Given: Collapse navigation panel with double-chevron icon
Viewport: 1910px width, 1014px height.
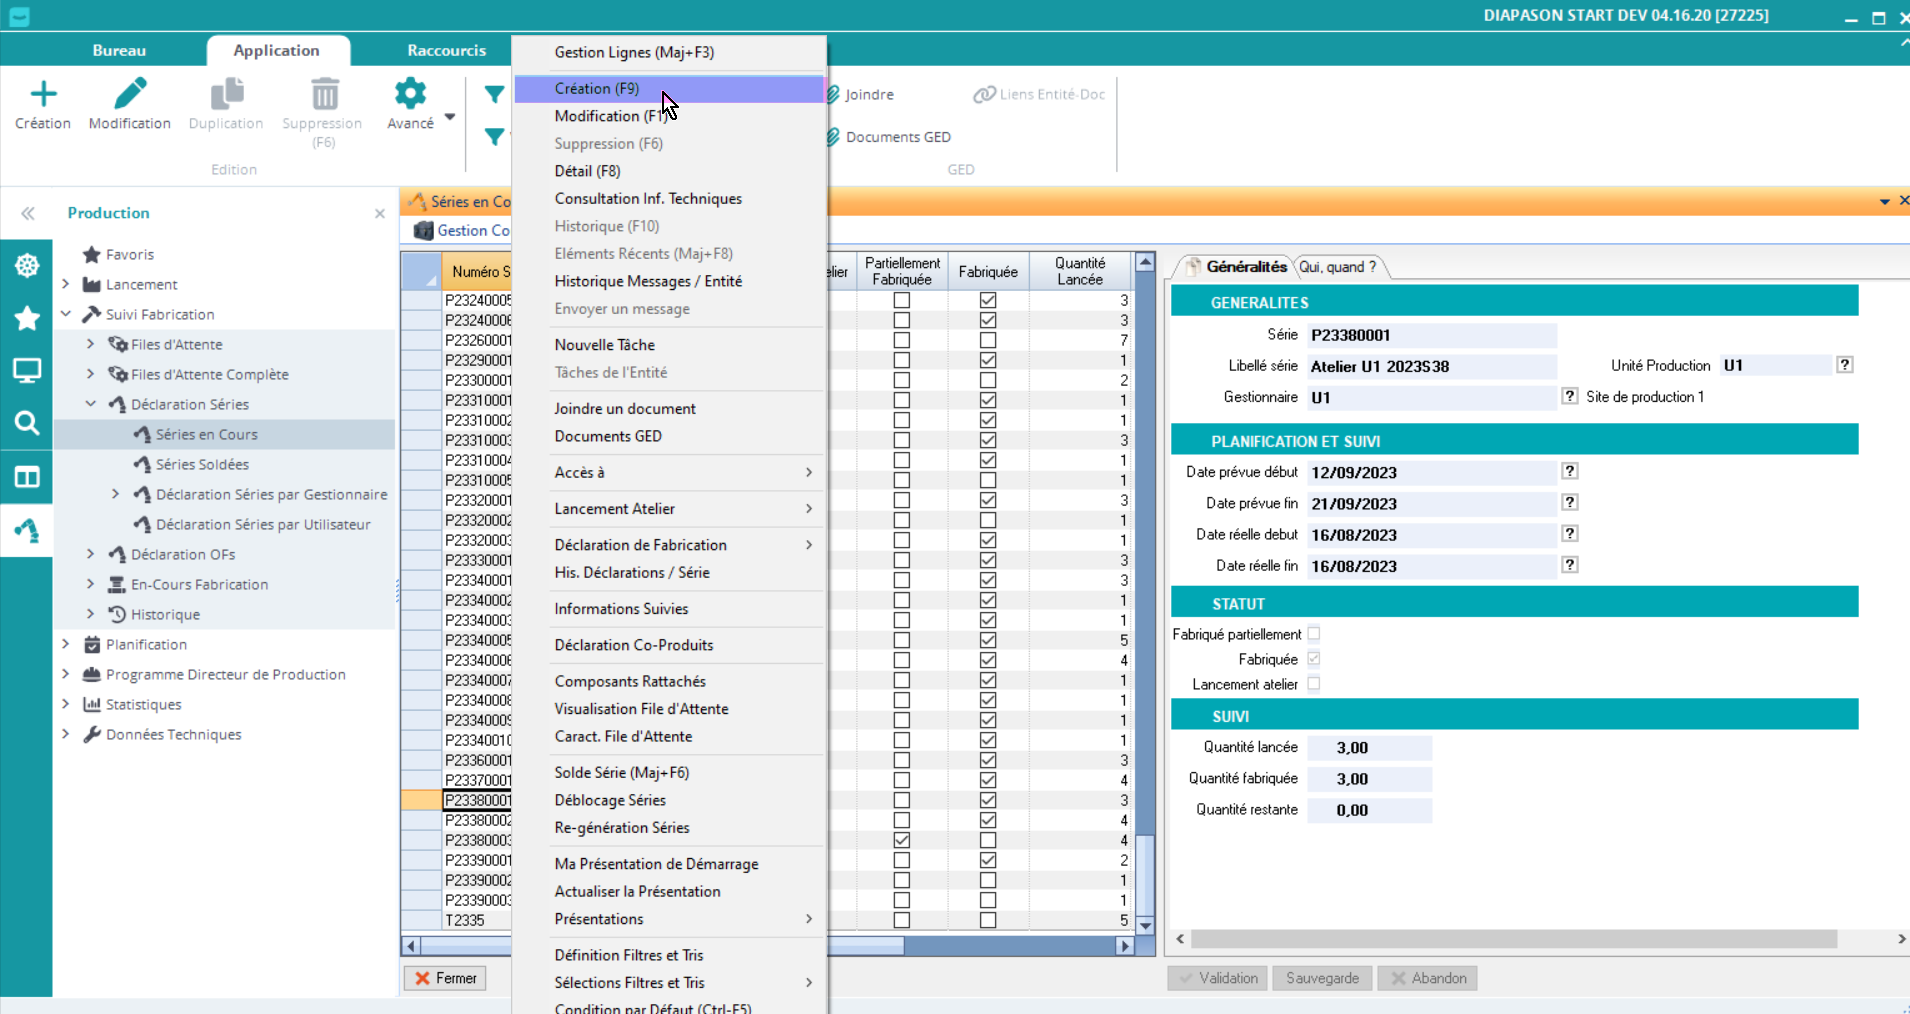Looking at the screenshot, I should [28, 213].
